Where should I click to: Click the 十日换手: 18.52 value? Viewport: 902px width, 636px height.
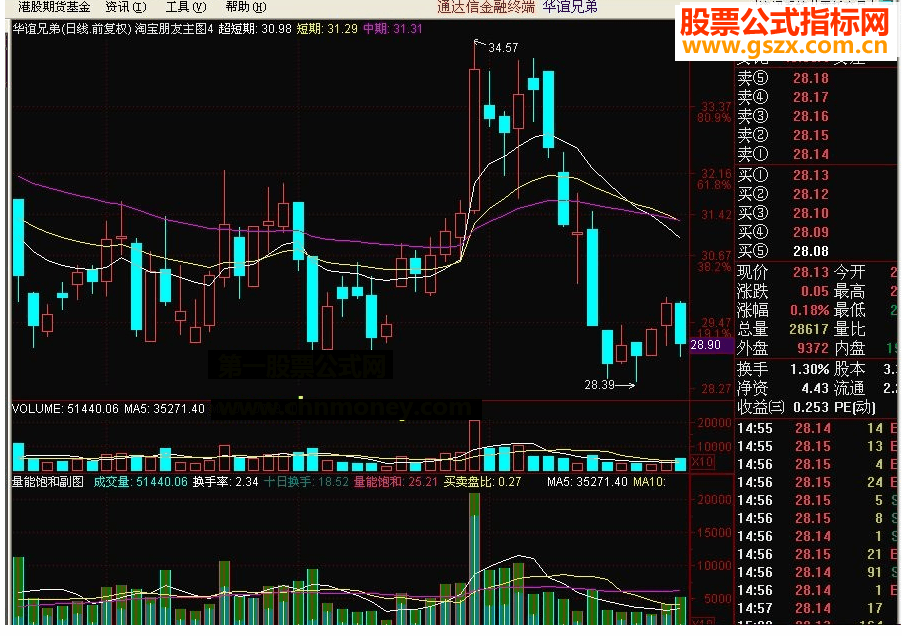(x=306, y=481)
